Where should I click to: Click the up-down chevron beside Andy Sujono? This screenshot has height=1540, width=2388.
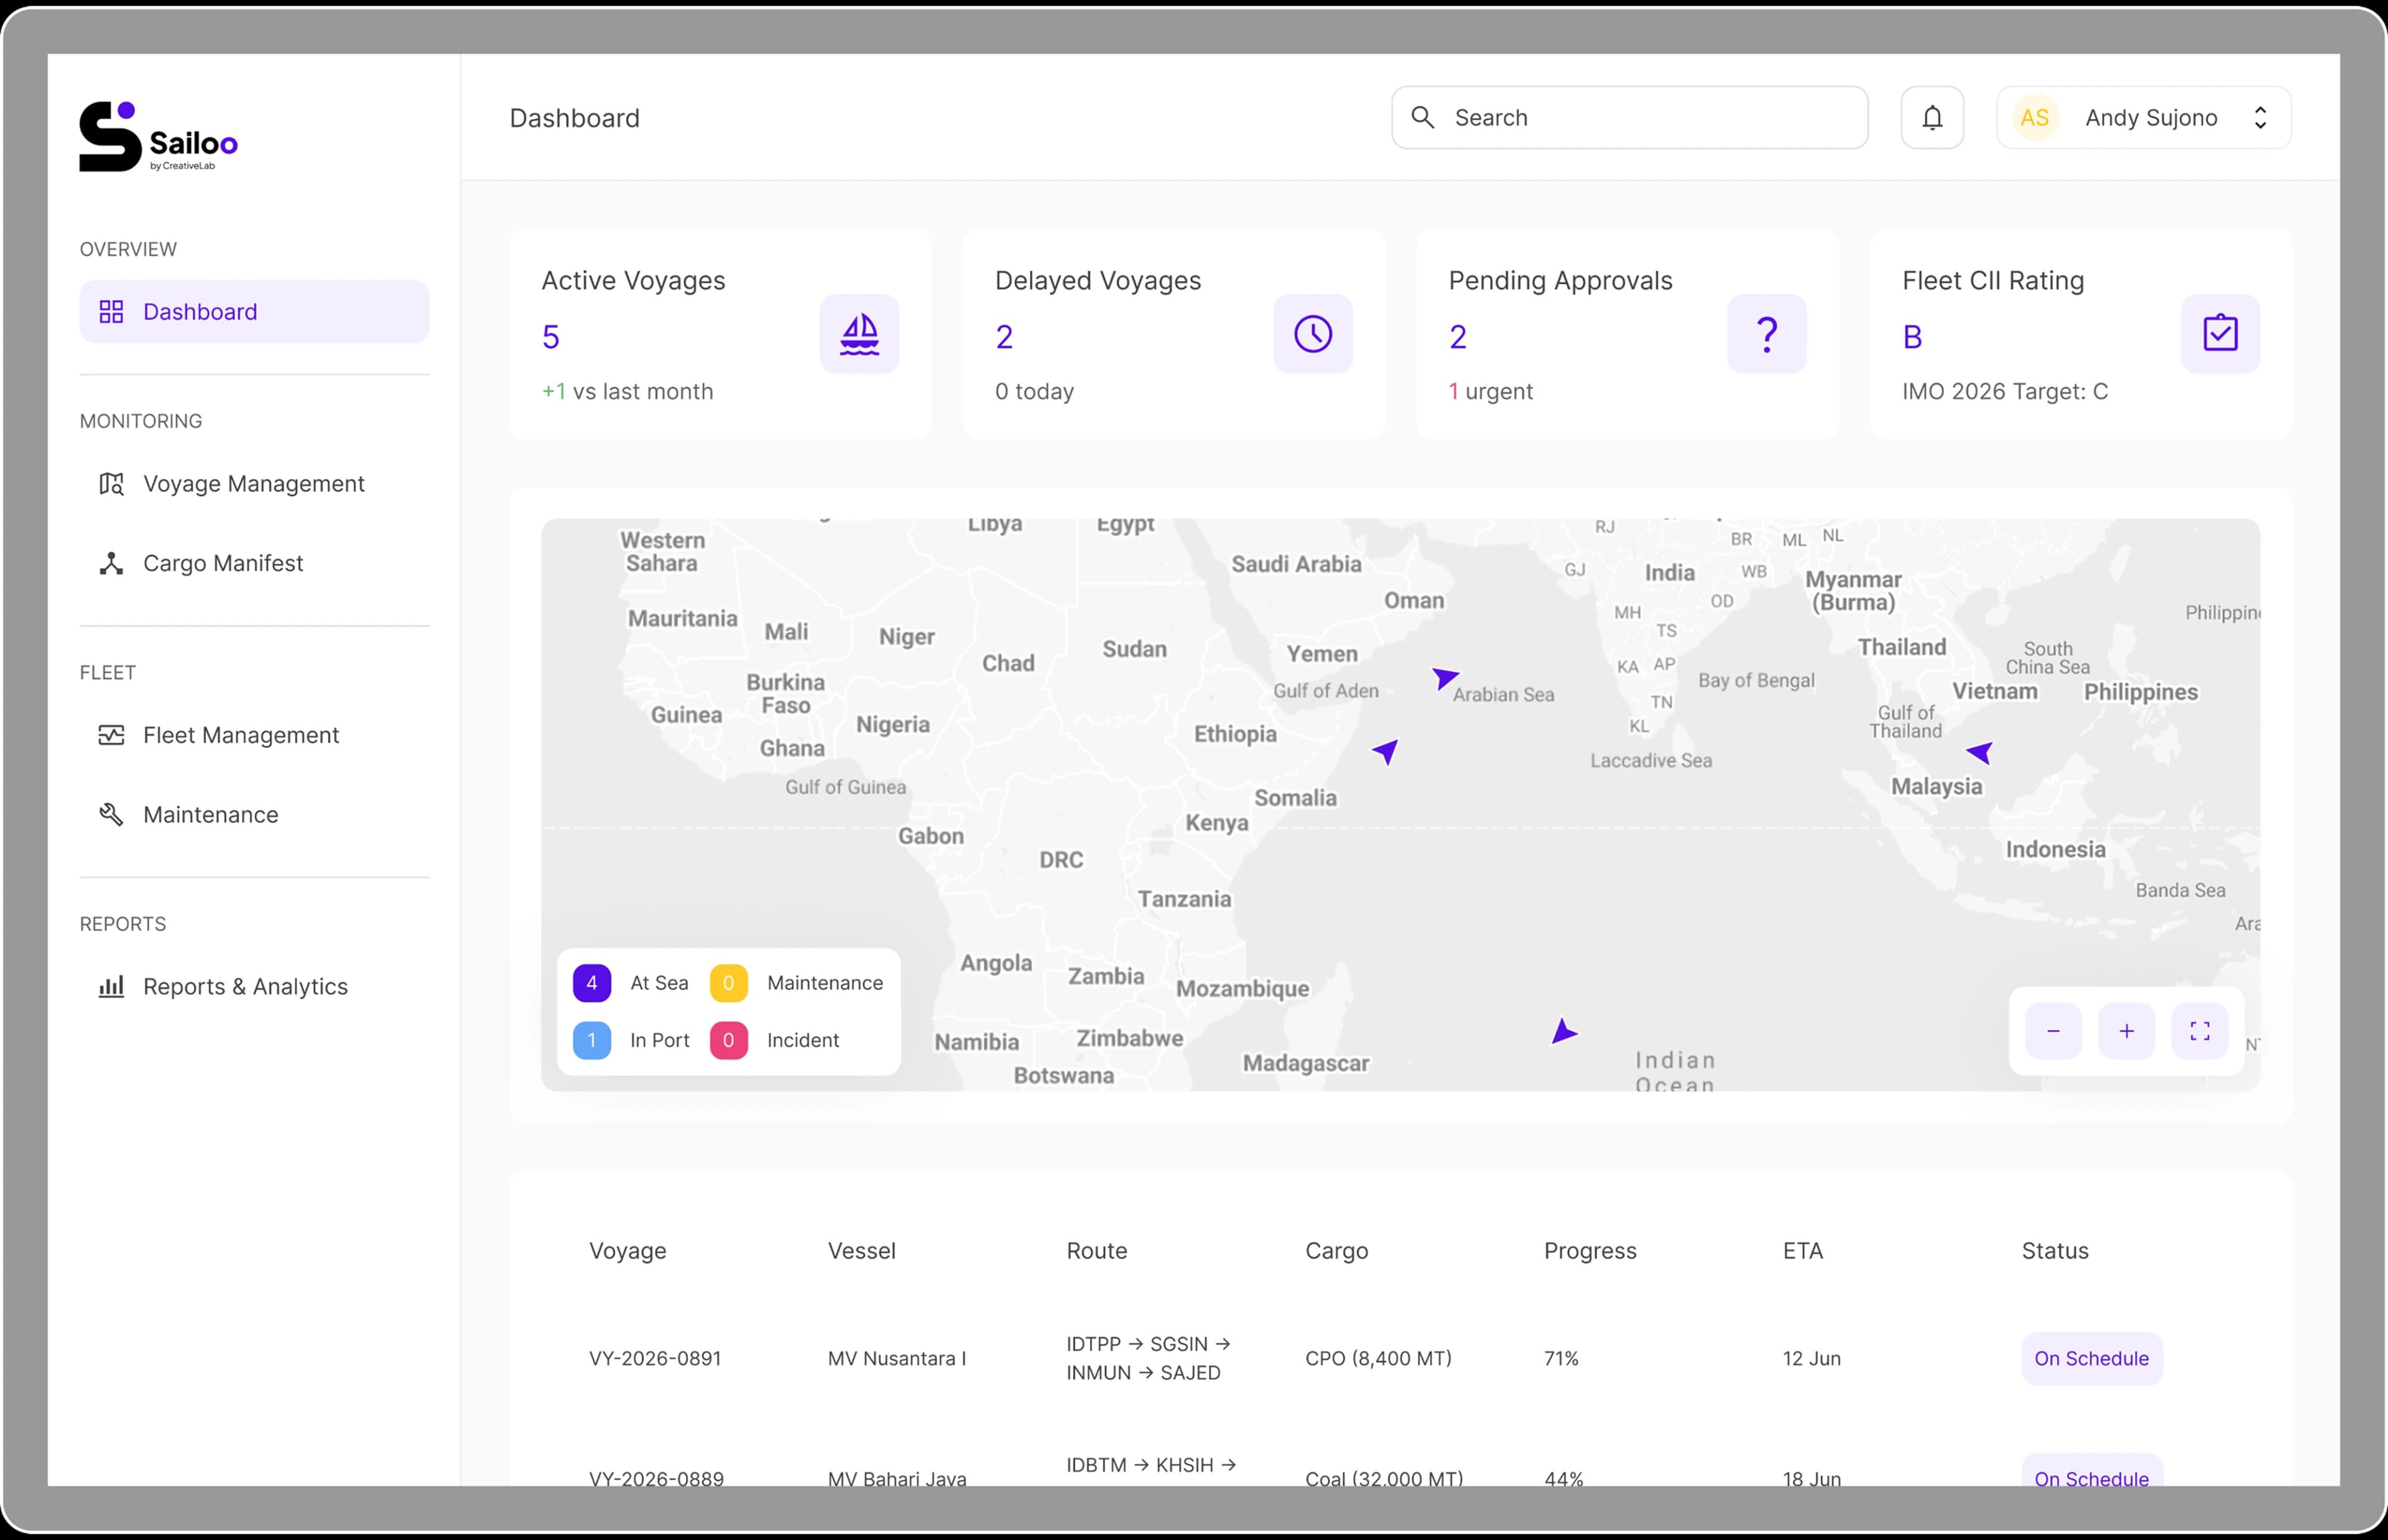pyautogui.click(x=2260, y=118)
